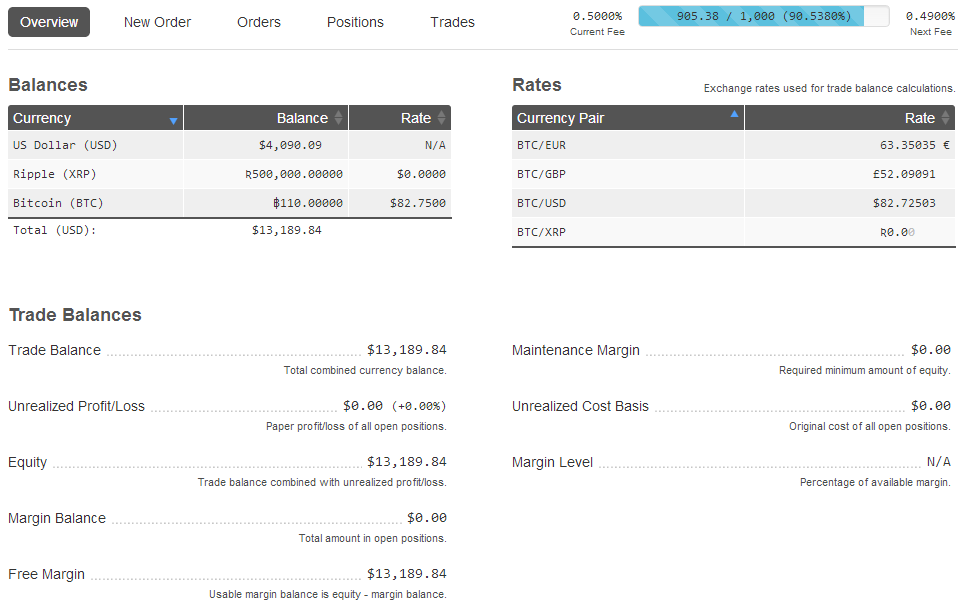
Task: Switch to the New Order tab
Action: (157, 22)
